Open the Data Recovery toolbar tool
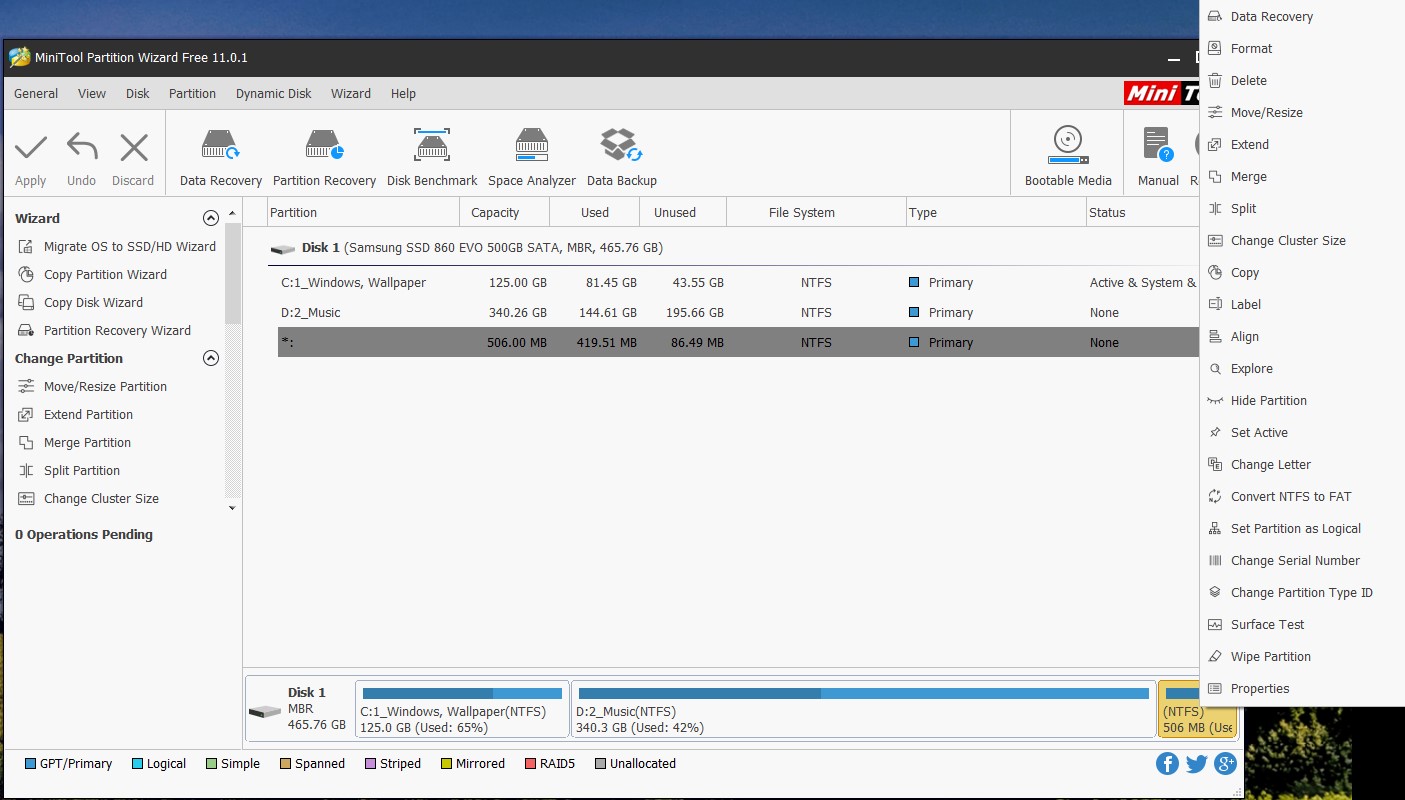The width and height of the screenshot is (1405, 800). [x=221, y=157]
